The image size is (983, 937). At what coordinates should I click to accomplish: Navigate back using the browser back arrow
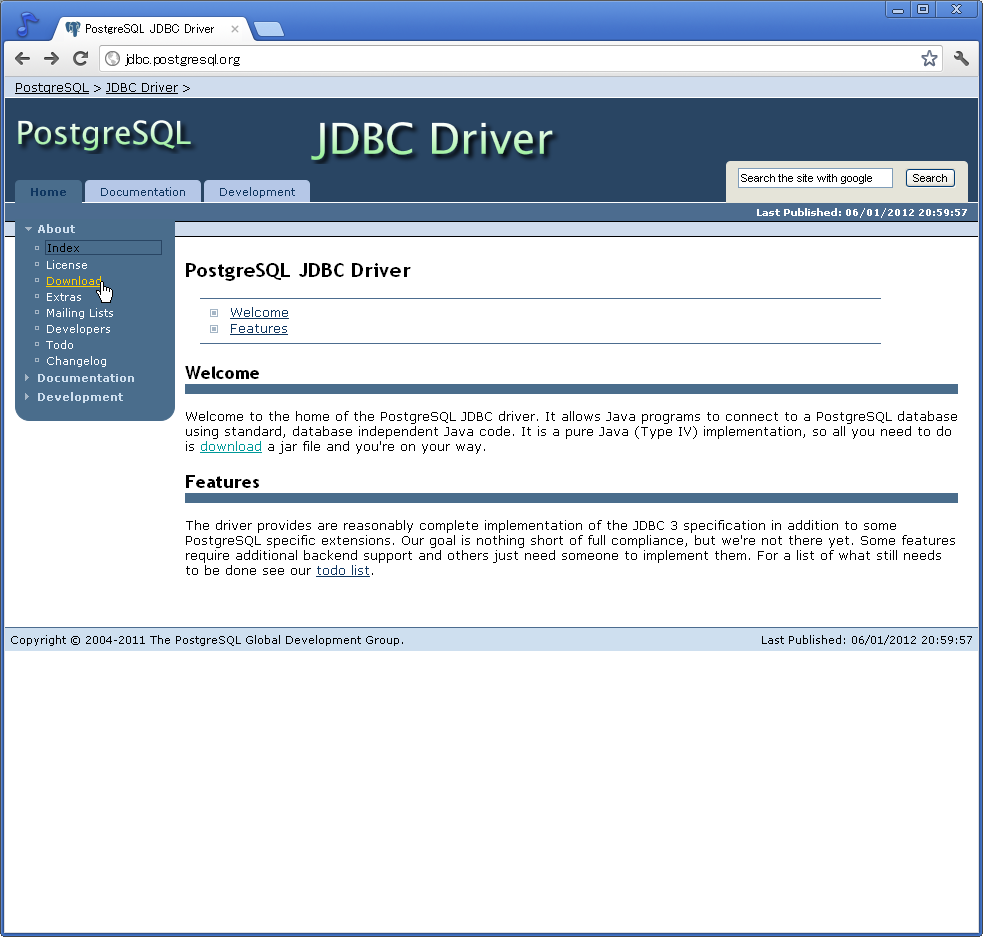pyautogui.click(x=22, y=58)
